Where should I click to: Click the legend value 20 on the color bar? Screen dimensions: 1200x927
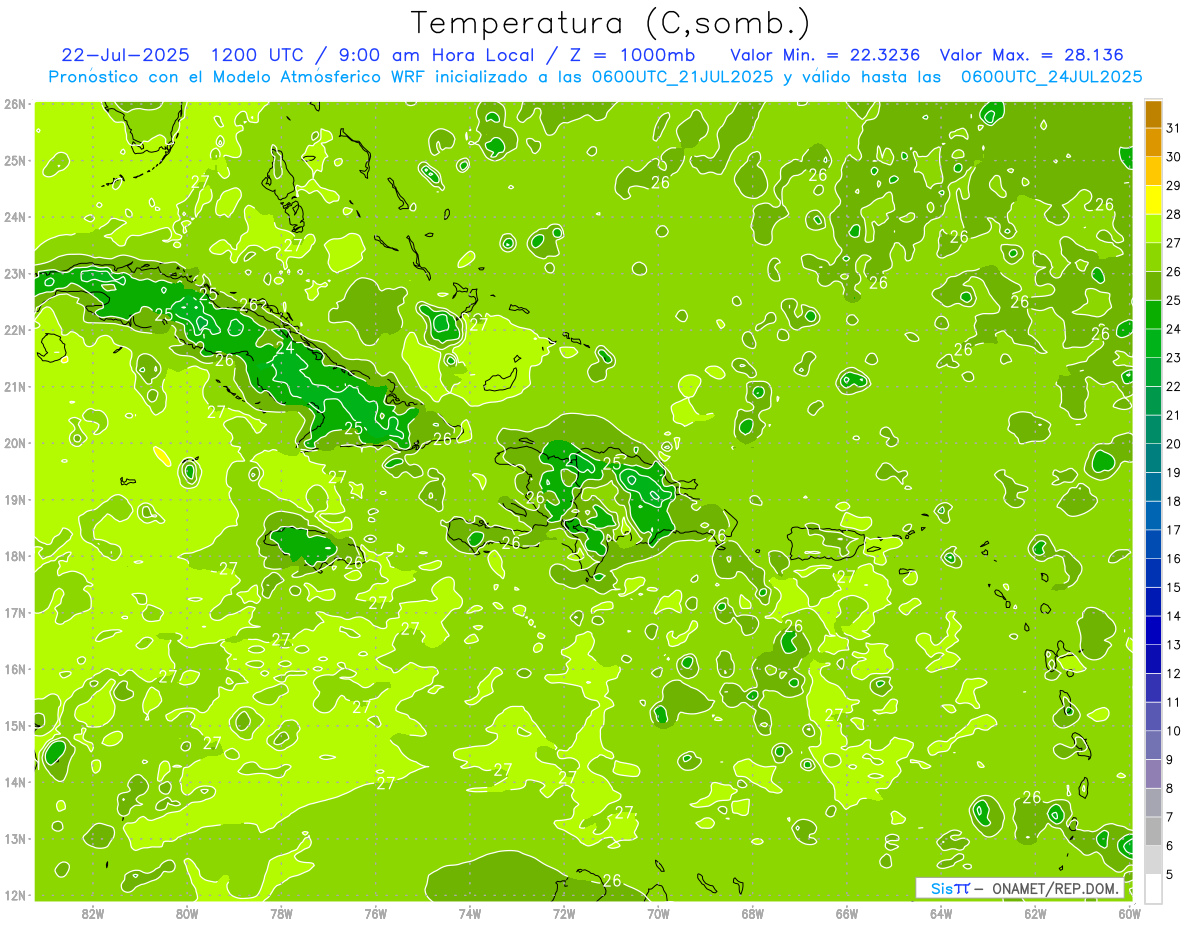tap(1174, 444)
